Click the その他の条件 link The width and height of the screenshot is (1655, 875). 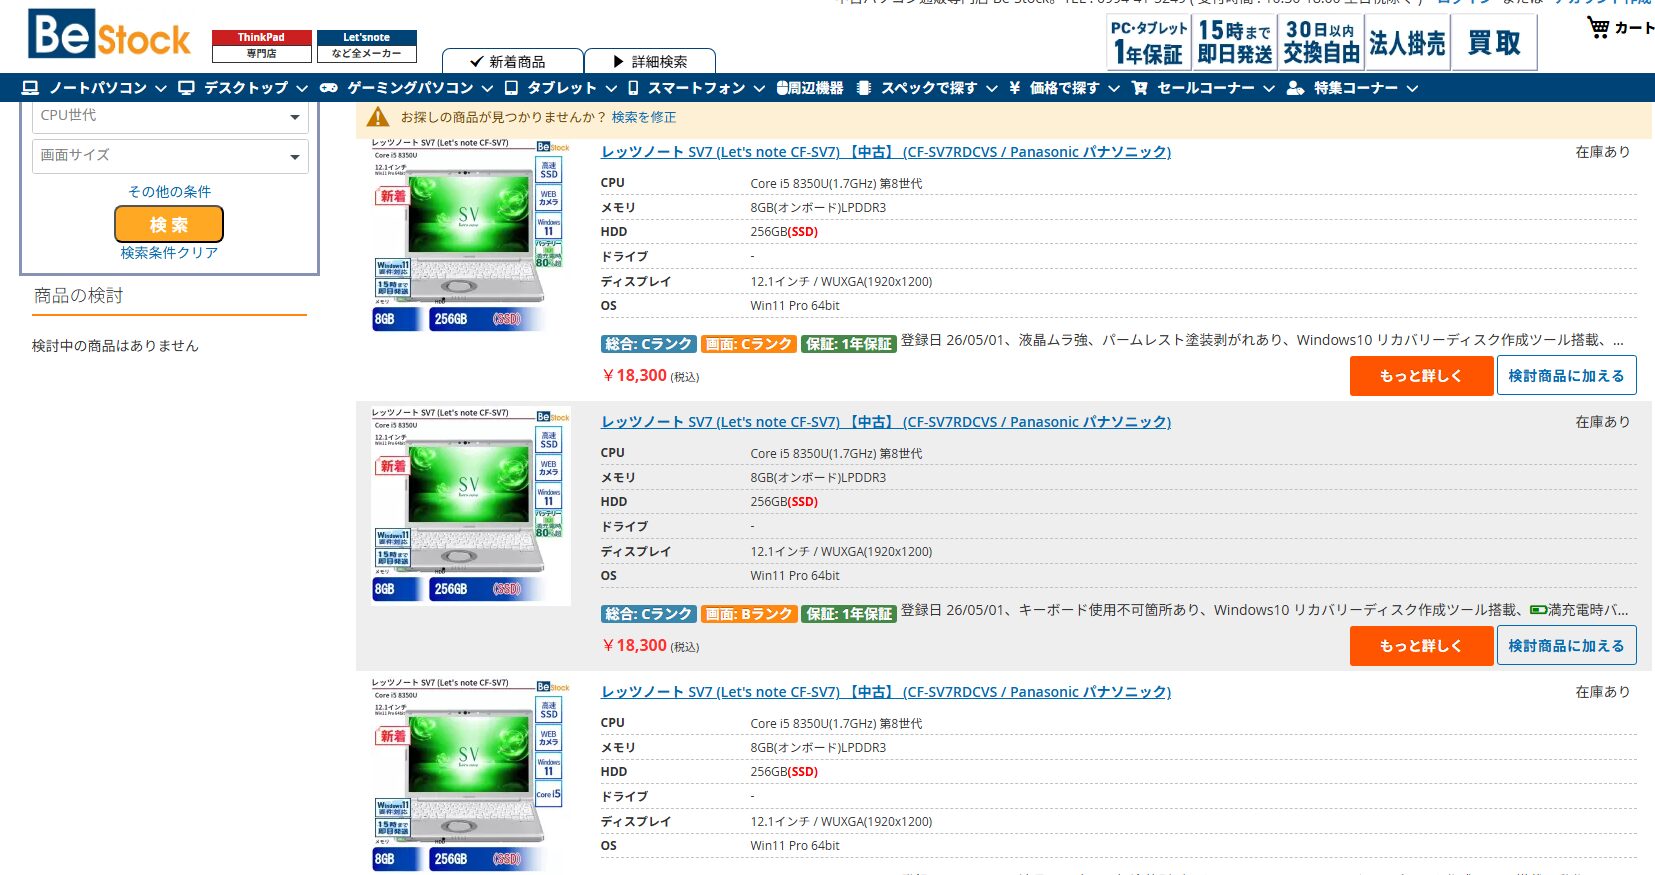tap(169, 191)
